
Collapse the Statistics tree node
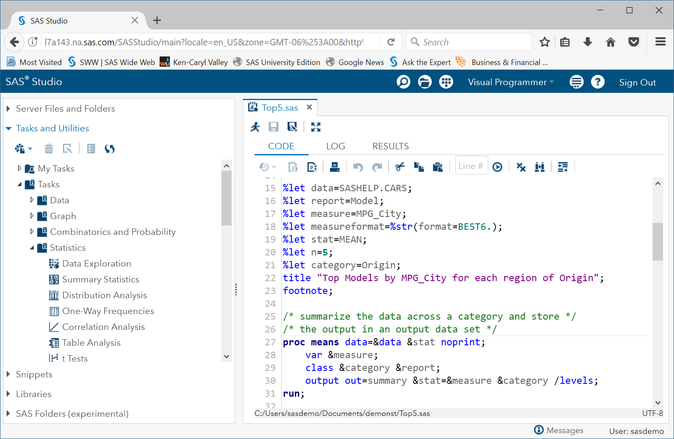click(32, 248)
